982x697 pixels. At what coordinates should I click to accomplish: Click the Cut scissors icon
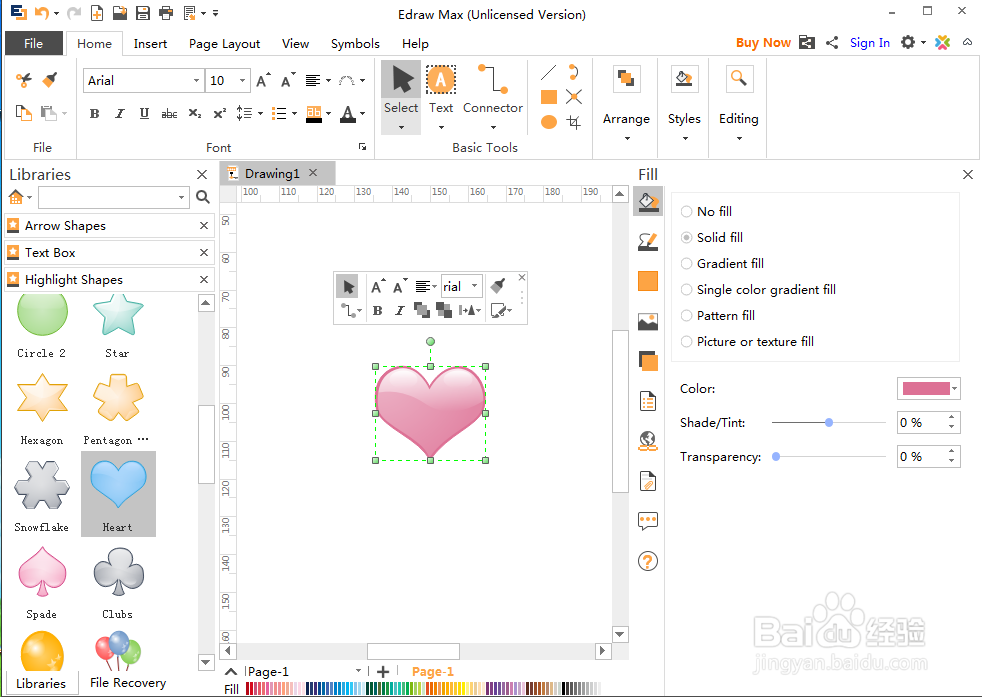[24, 80]
